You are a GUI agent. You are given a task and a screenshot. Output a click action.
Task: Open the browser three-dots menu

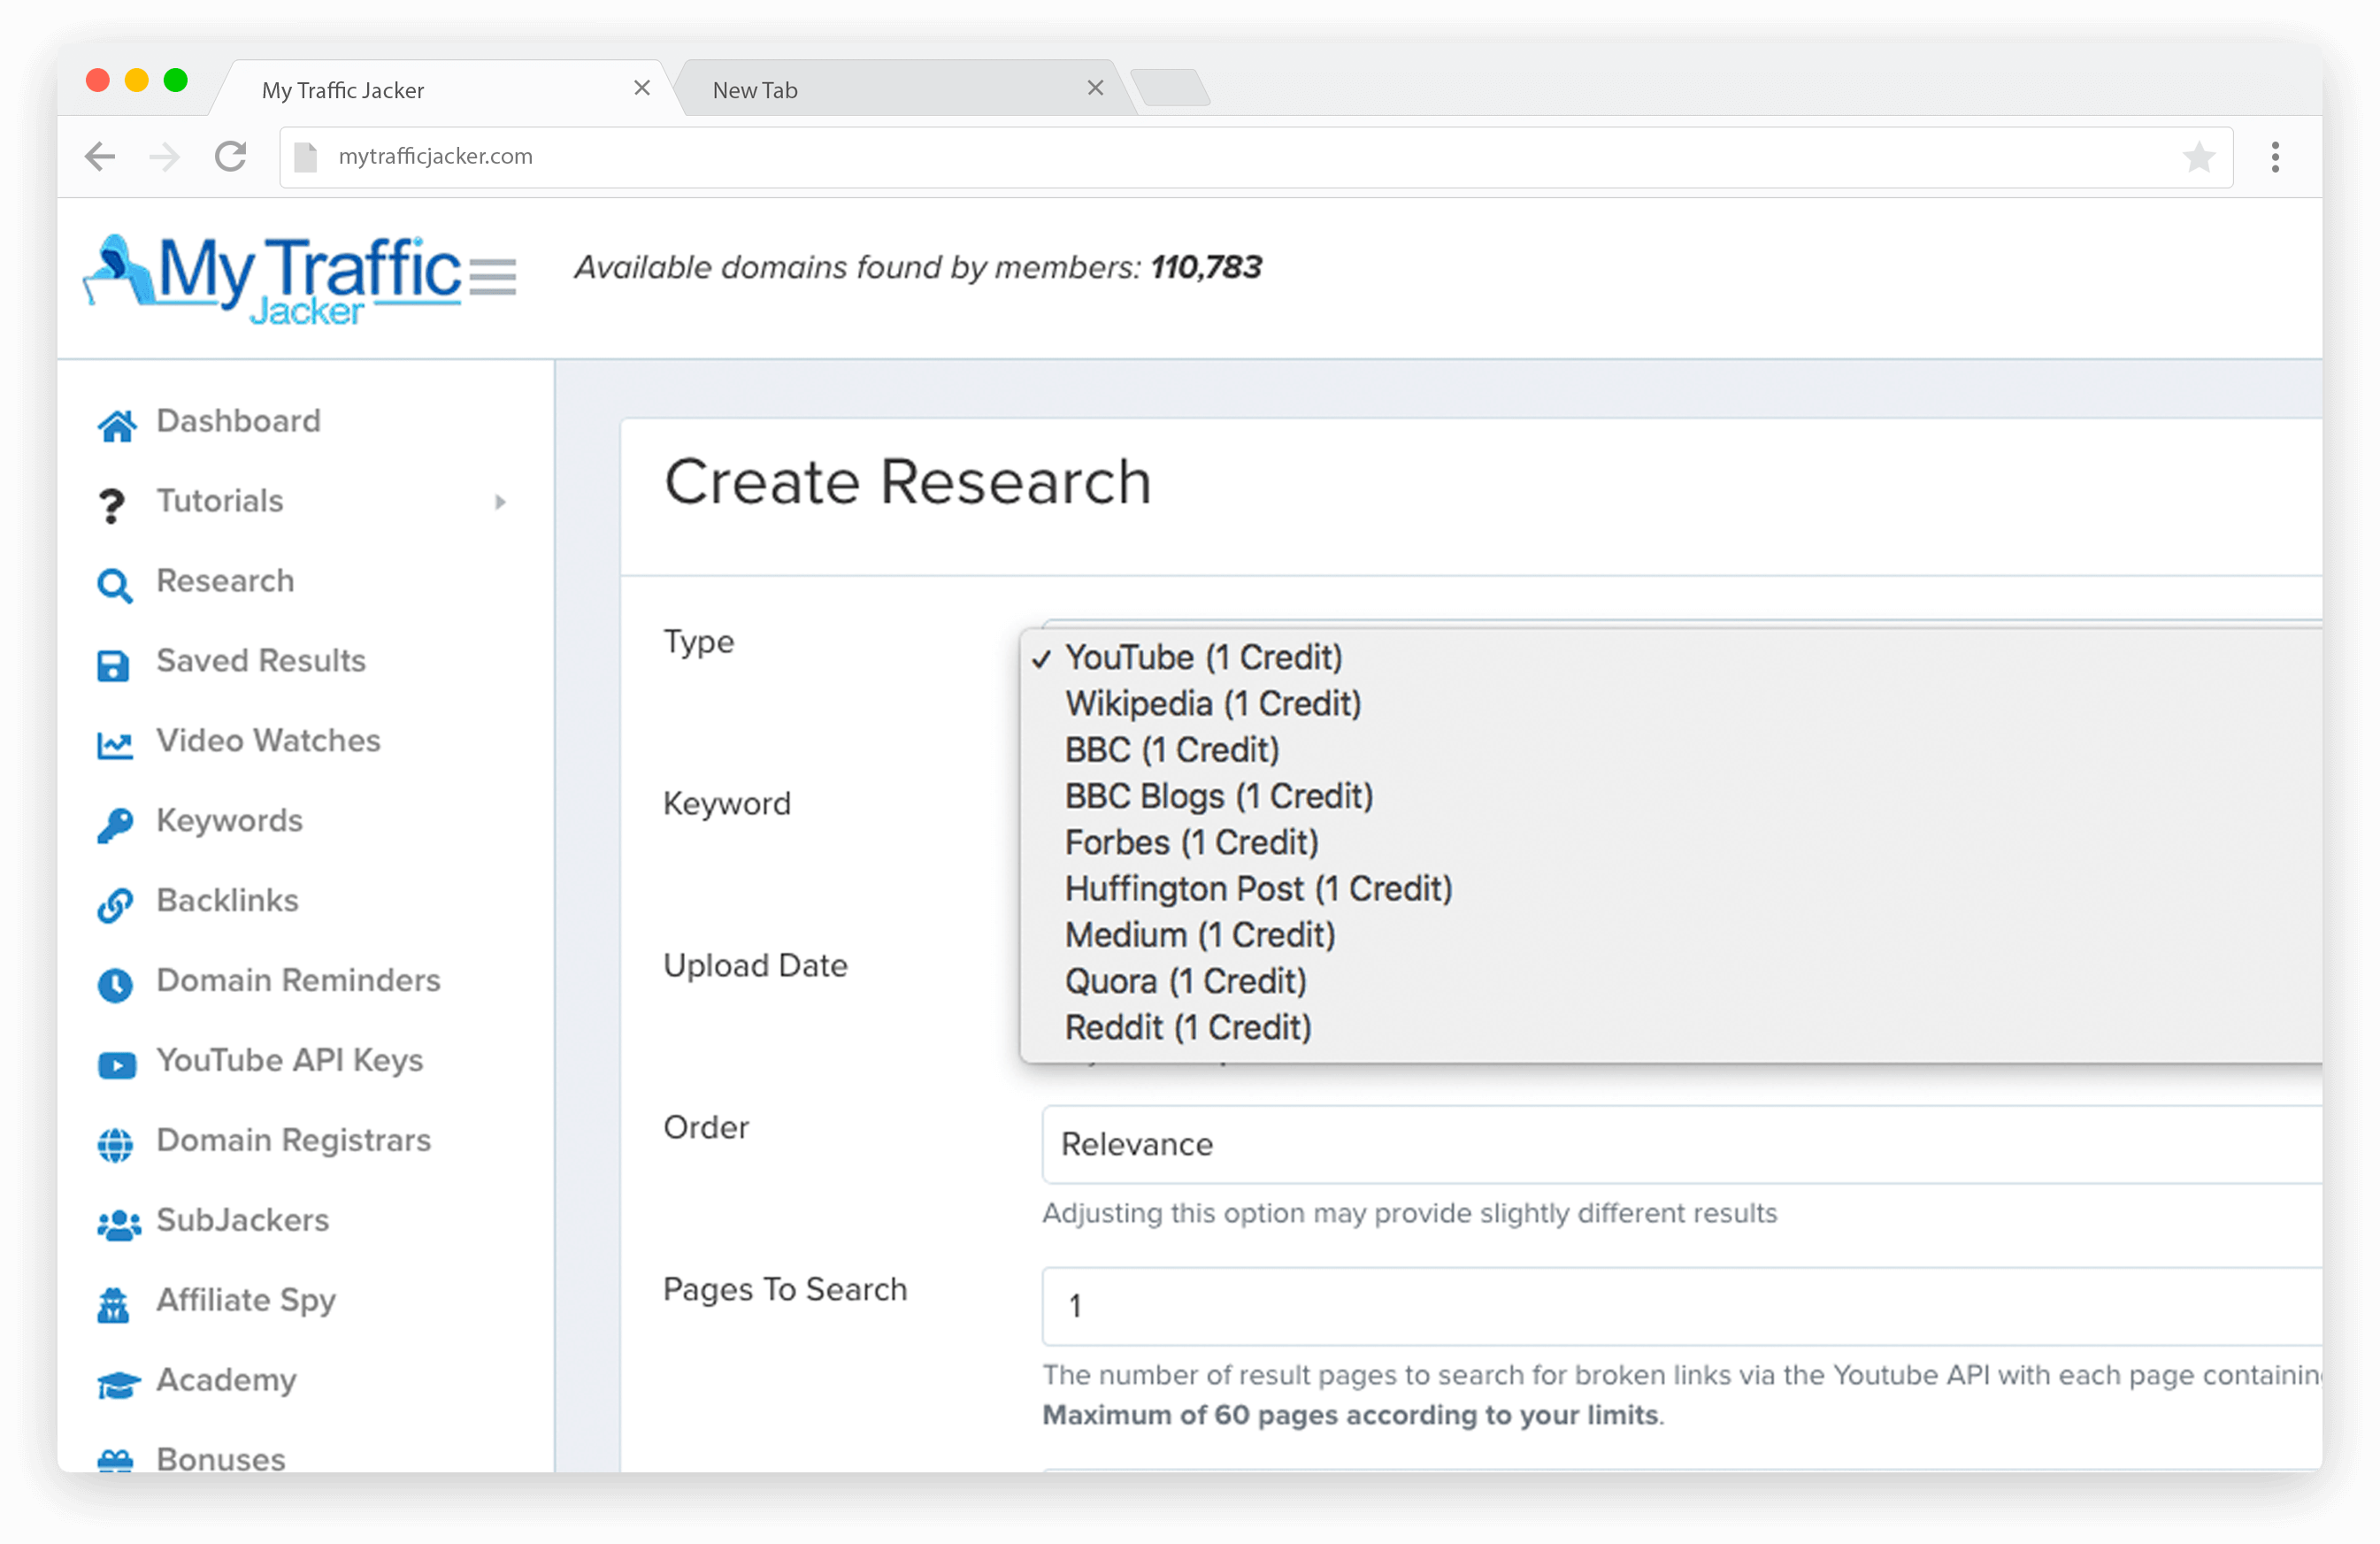(x=2275, y=156)
